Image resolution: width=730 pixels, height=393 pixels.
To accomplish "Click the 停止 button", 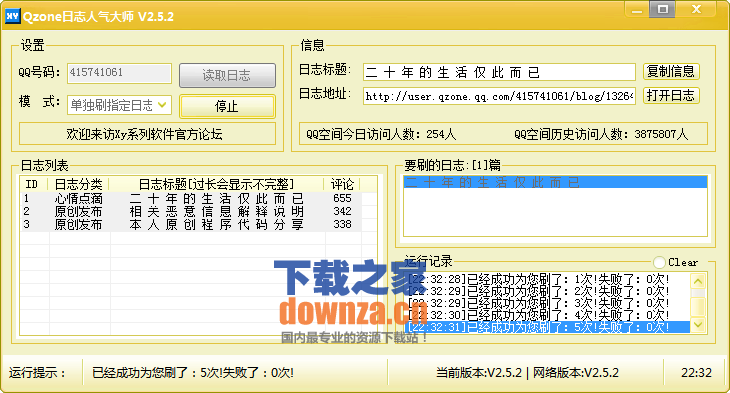I will pyautogui.click(x=227, y=106).
